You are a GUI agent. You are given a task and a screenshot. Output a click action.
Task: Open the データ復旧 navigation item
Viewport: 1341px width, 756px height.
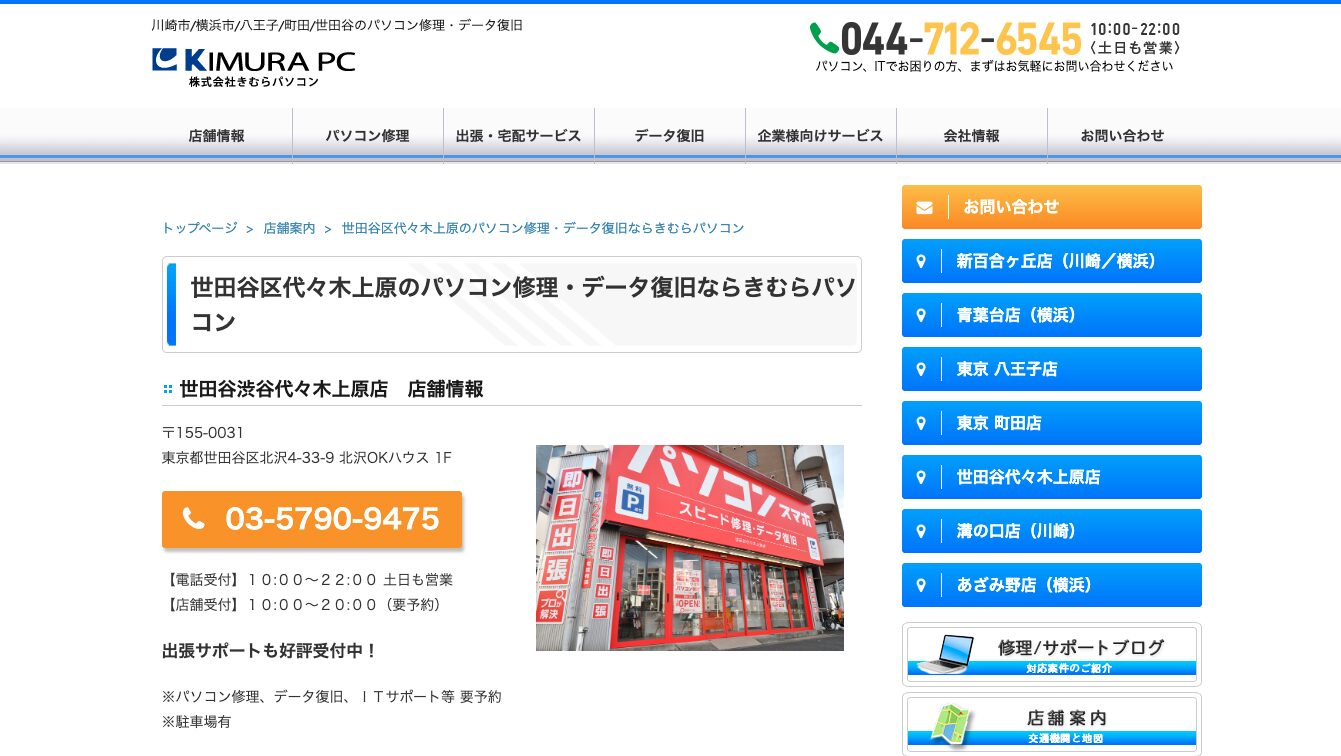click(670, 136)
